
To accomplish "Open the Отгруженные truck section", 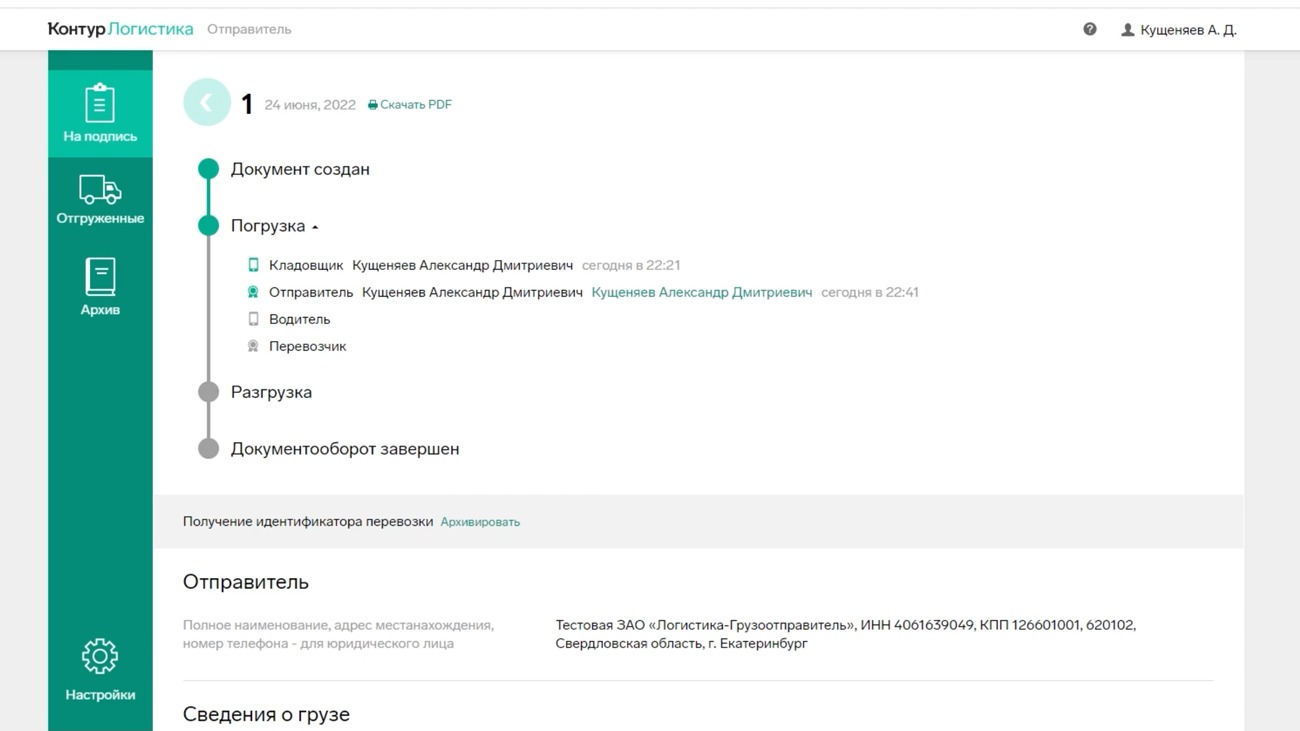I will [x=100, y=199].
